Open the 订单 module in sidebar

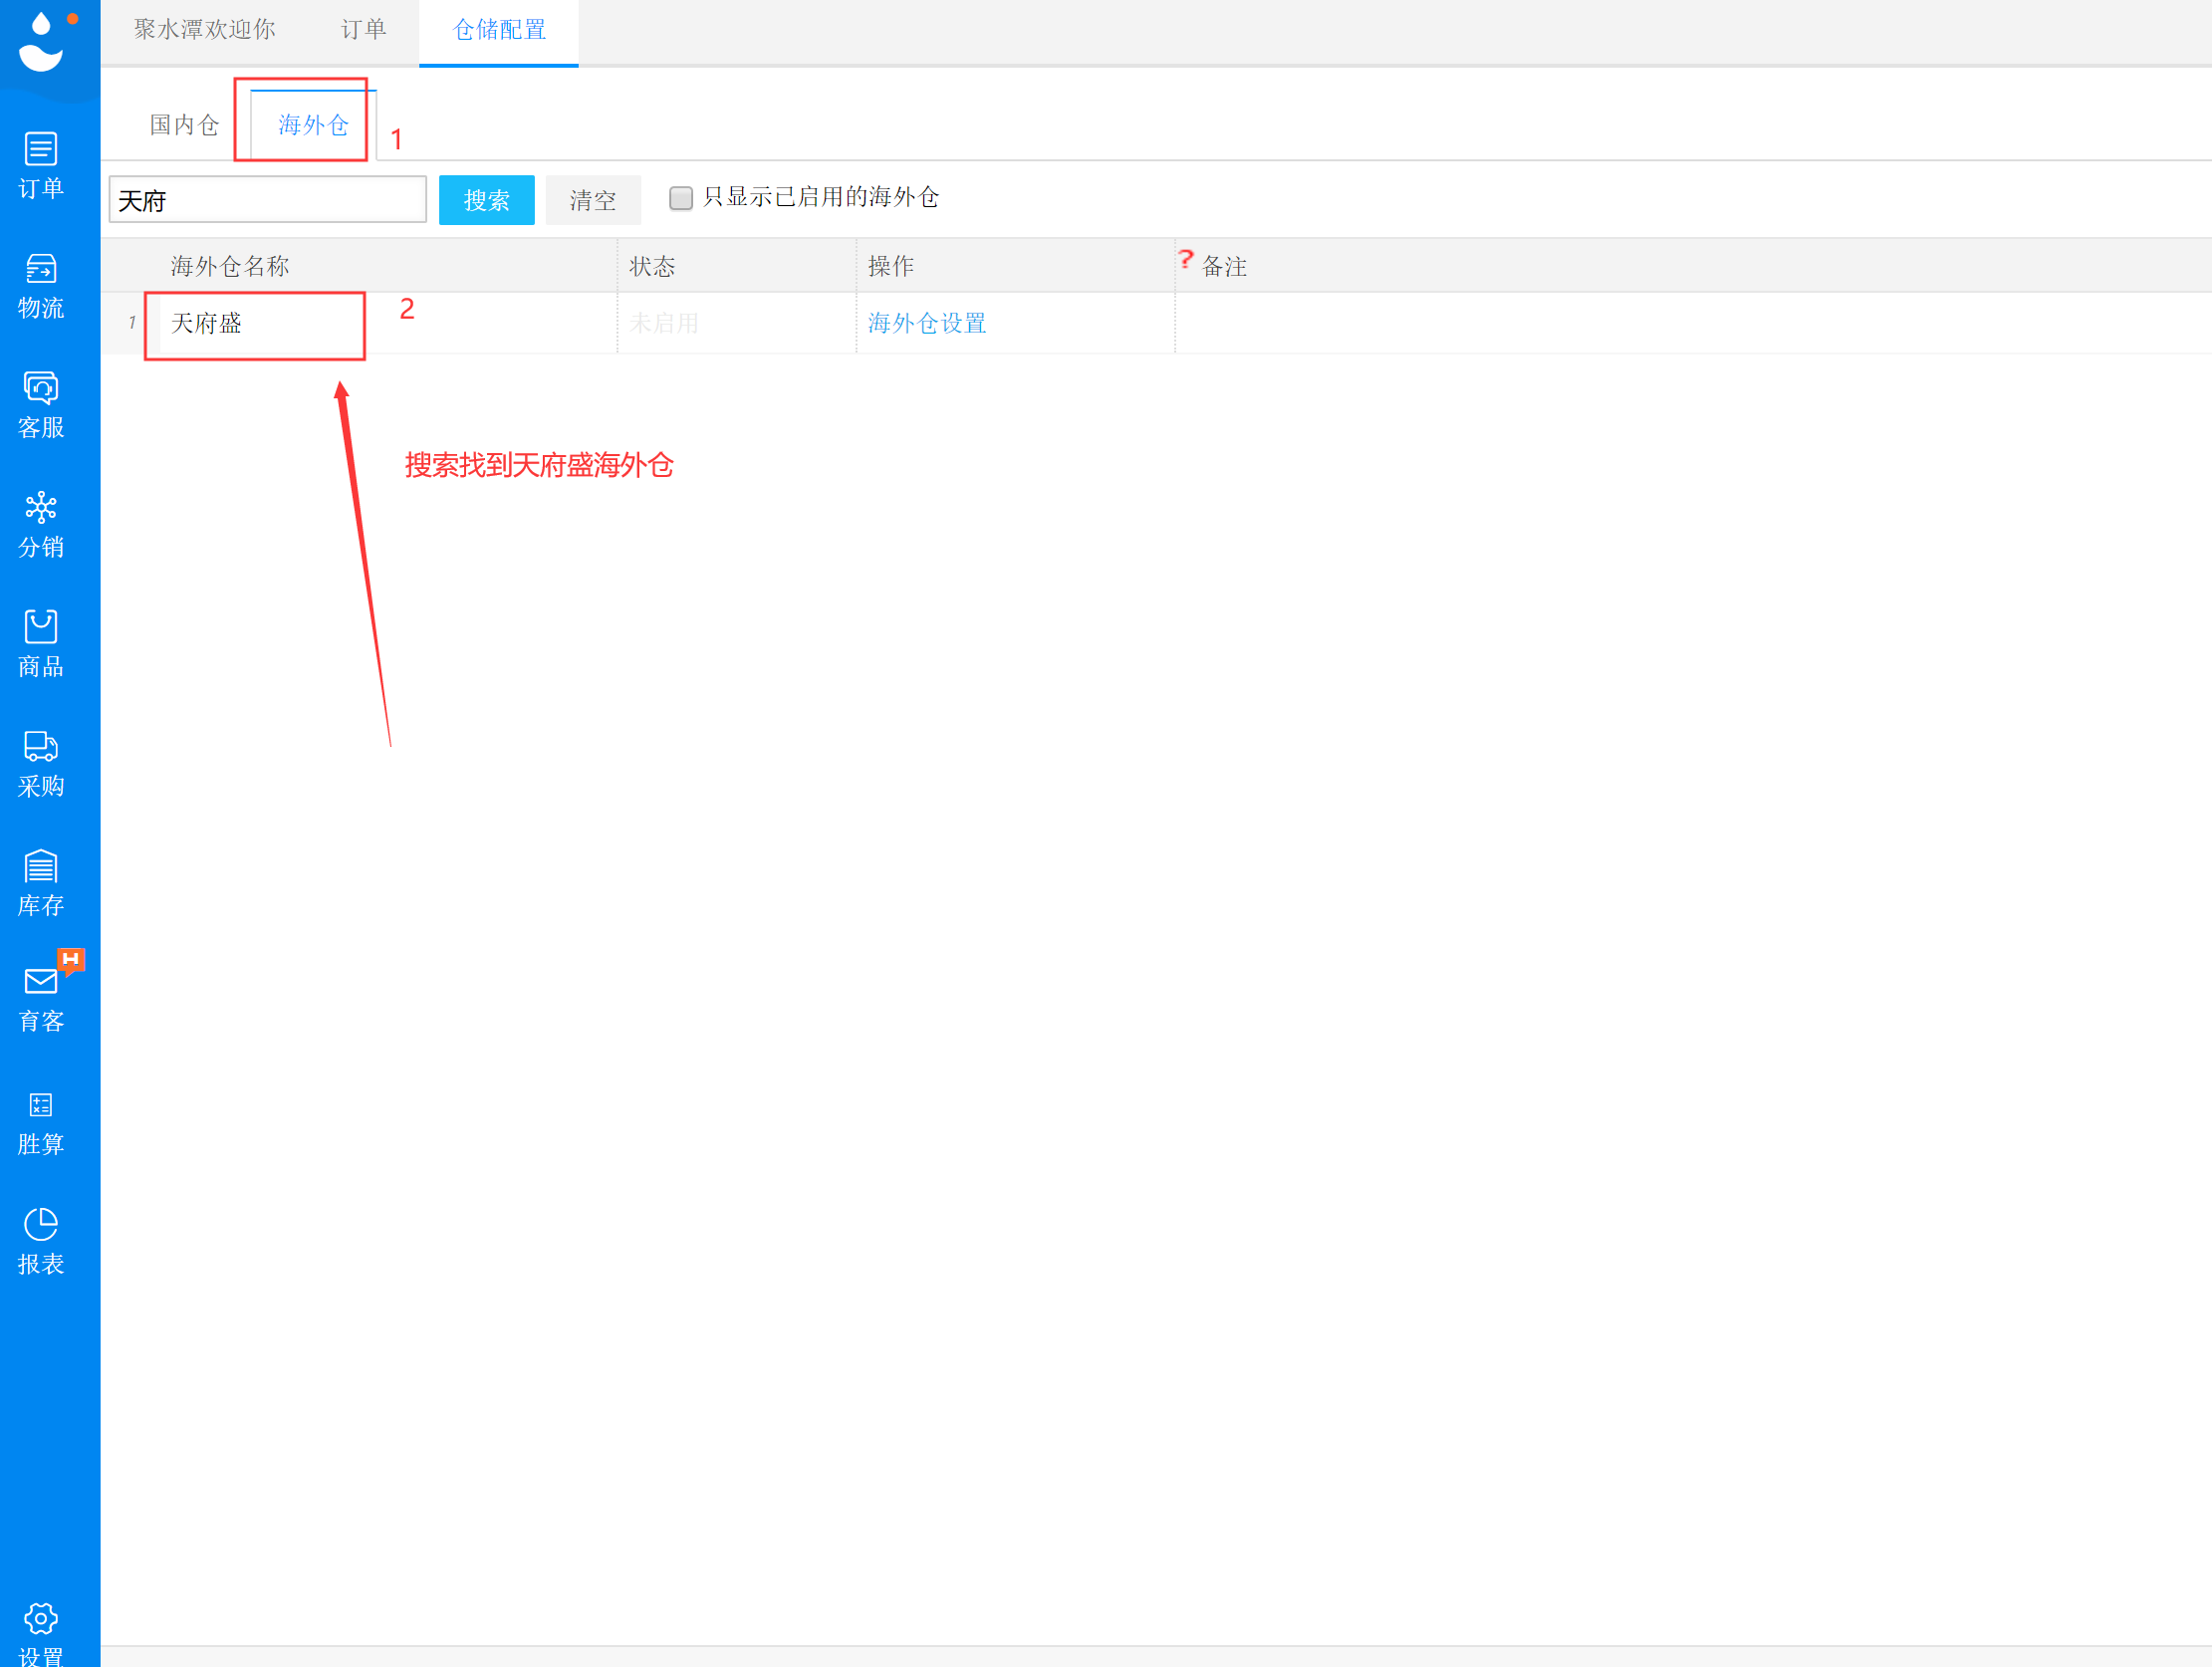pos(40,165)
